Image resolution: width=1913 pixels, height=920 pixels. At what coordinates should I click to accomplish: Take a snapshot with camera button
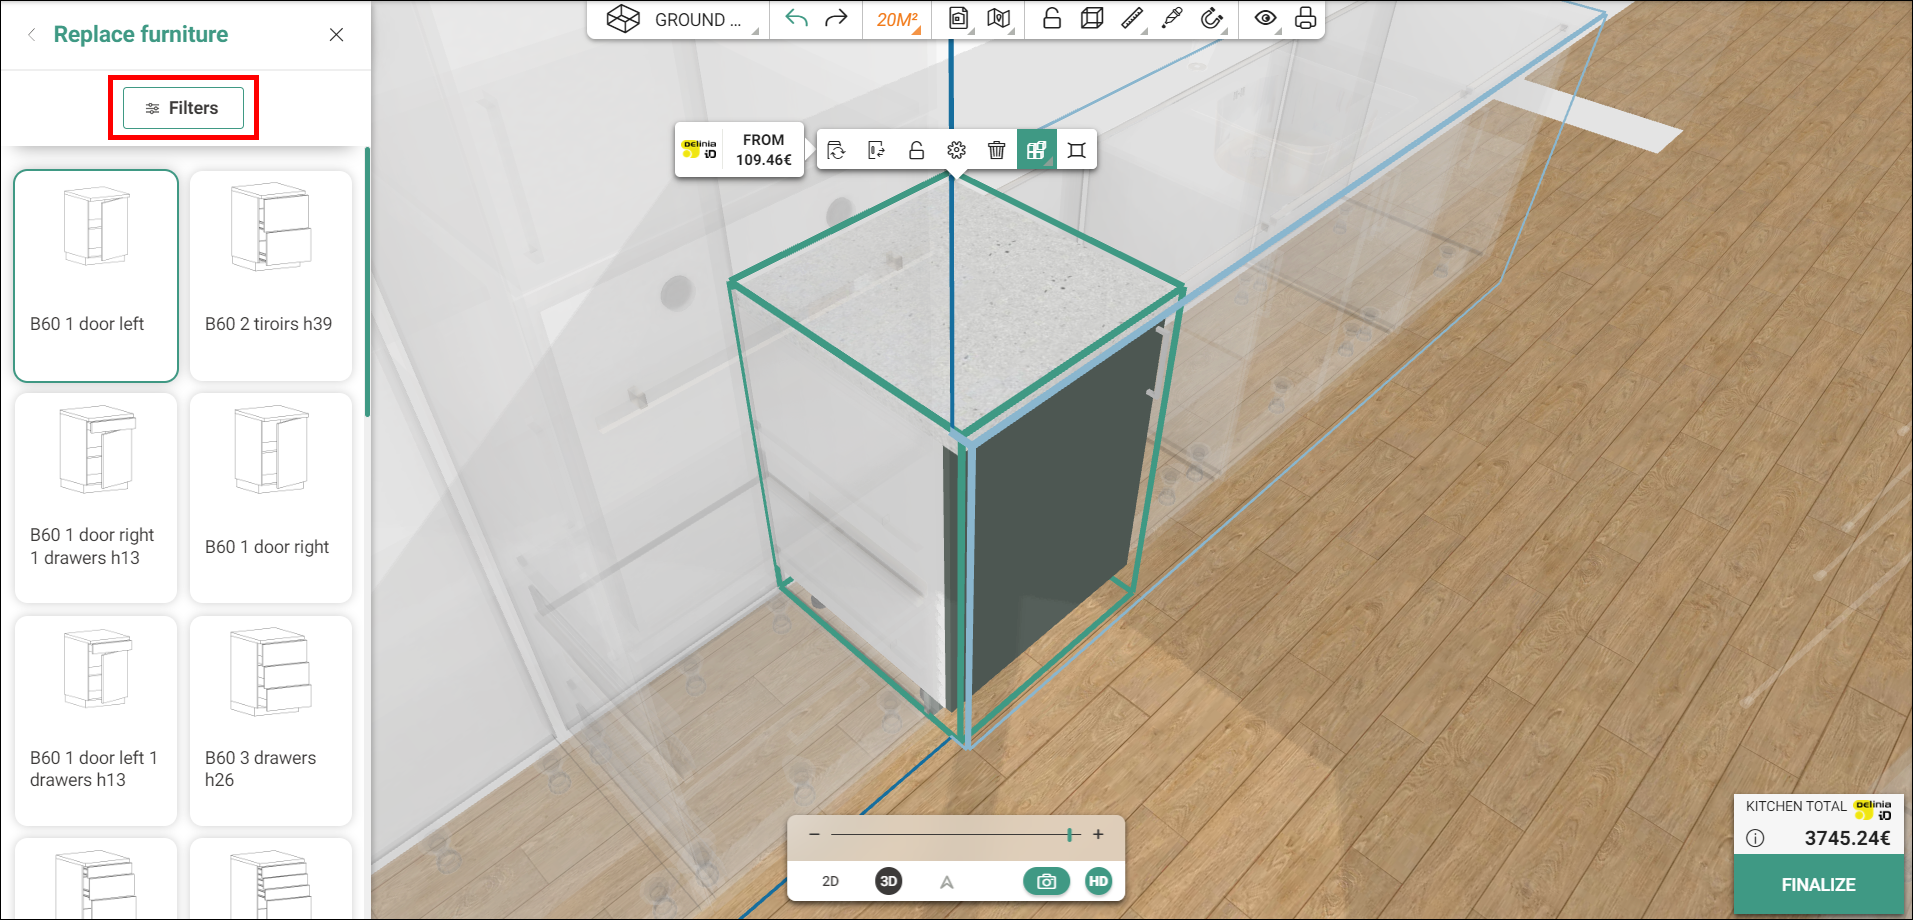[x=1047, y=881]
